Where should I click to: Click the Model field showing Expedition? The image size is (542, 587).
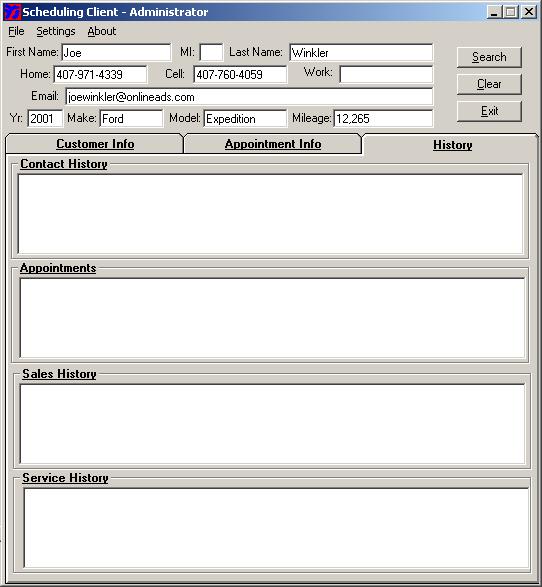click(x=245, y=119)
